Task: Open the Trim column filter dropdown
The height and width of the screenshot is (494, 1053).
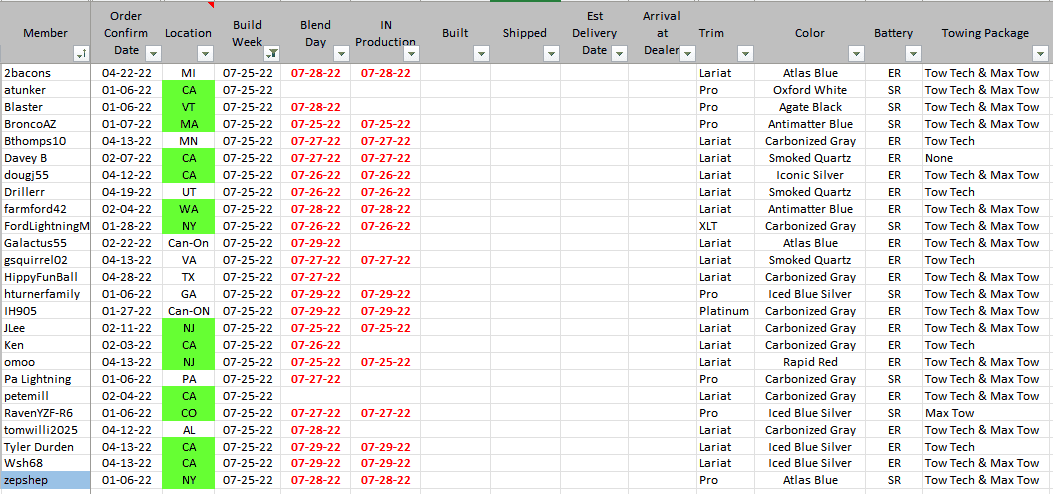Action: pos(744,52)
